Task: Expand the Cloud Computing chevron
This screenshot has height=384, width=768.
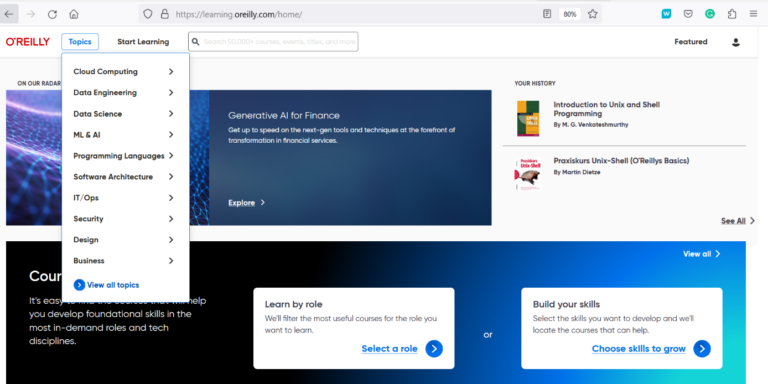Action: [171, 72]
